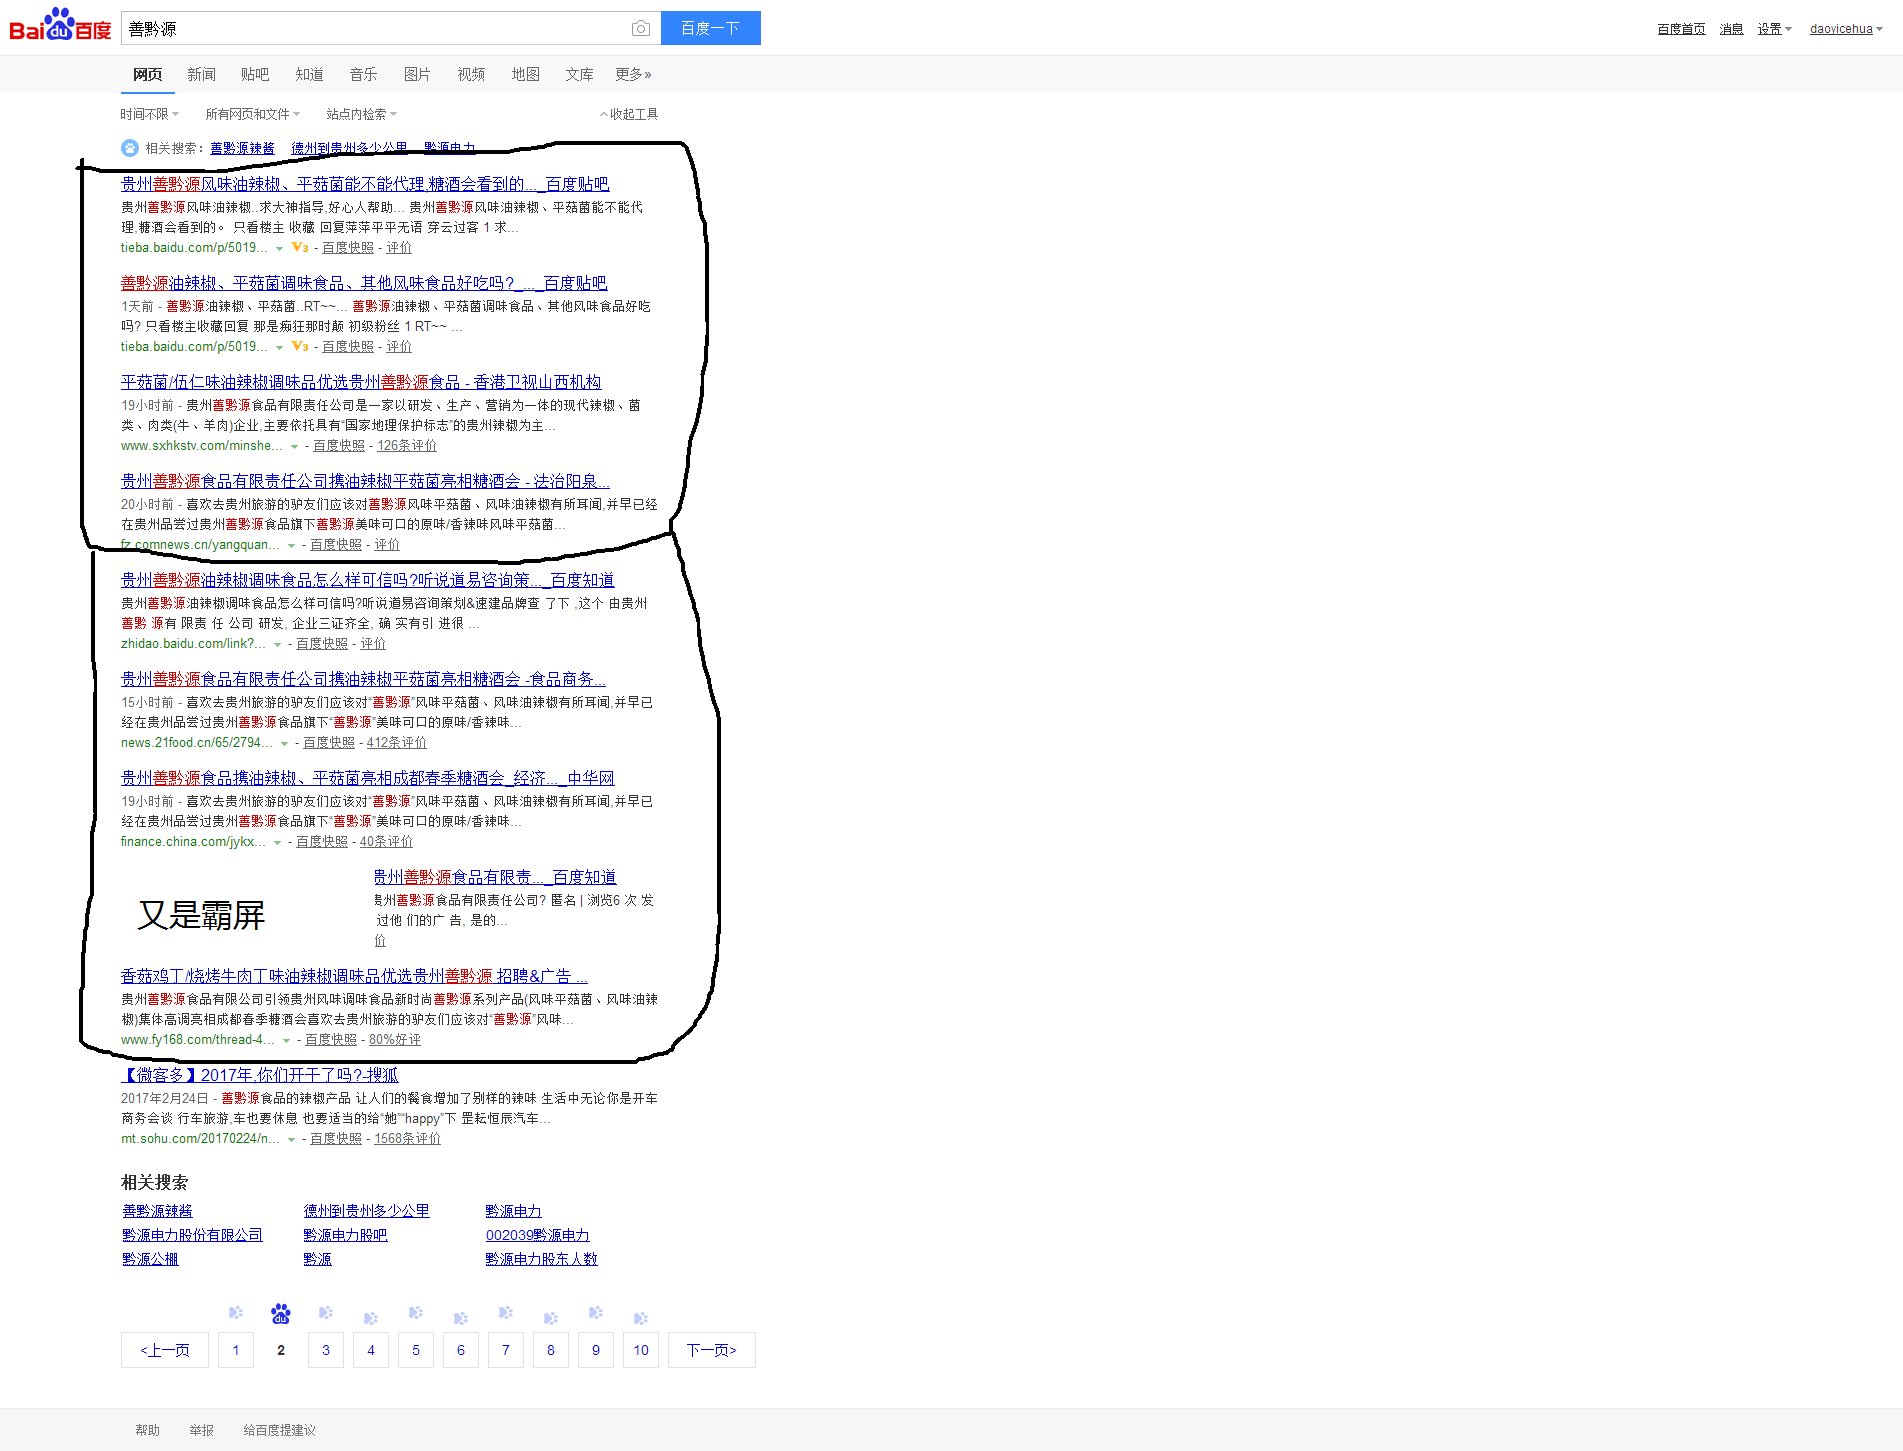
Task: Open 百度快照 for sxhkstv.com result
Action: [x=339, y=446]
